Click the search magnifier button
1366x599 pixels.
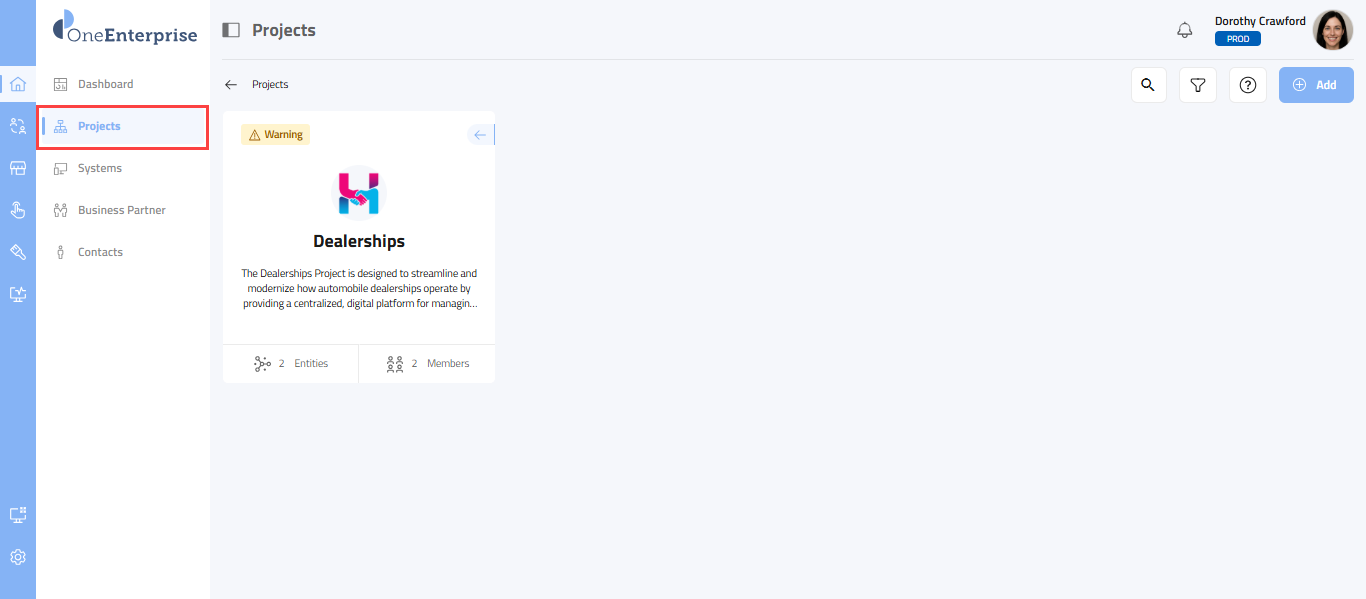[1148, 85]
